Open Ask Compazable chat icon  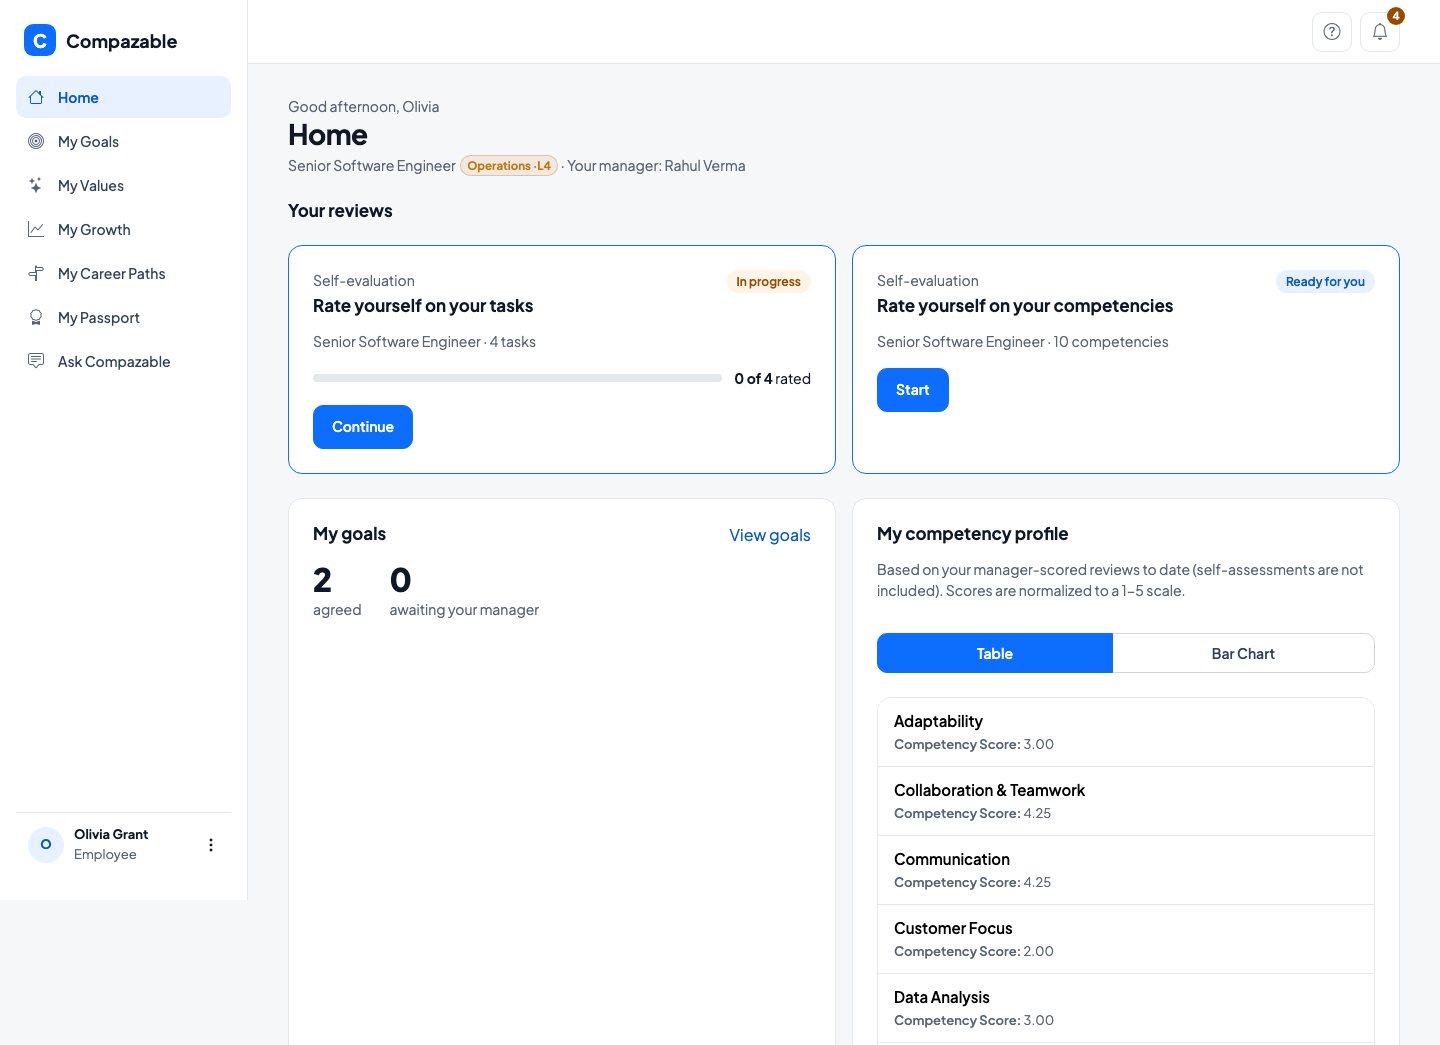click(x=36, y=361)
